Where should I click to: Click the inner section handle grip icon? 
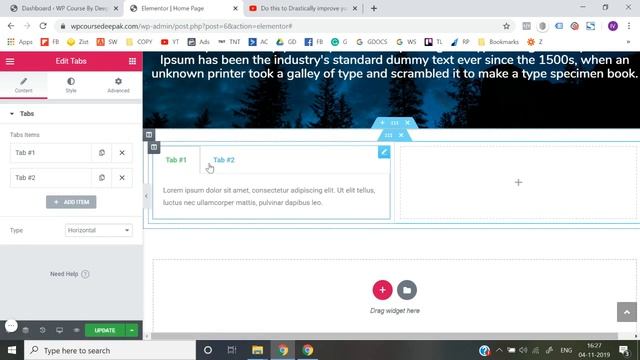[389, 135]
